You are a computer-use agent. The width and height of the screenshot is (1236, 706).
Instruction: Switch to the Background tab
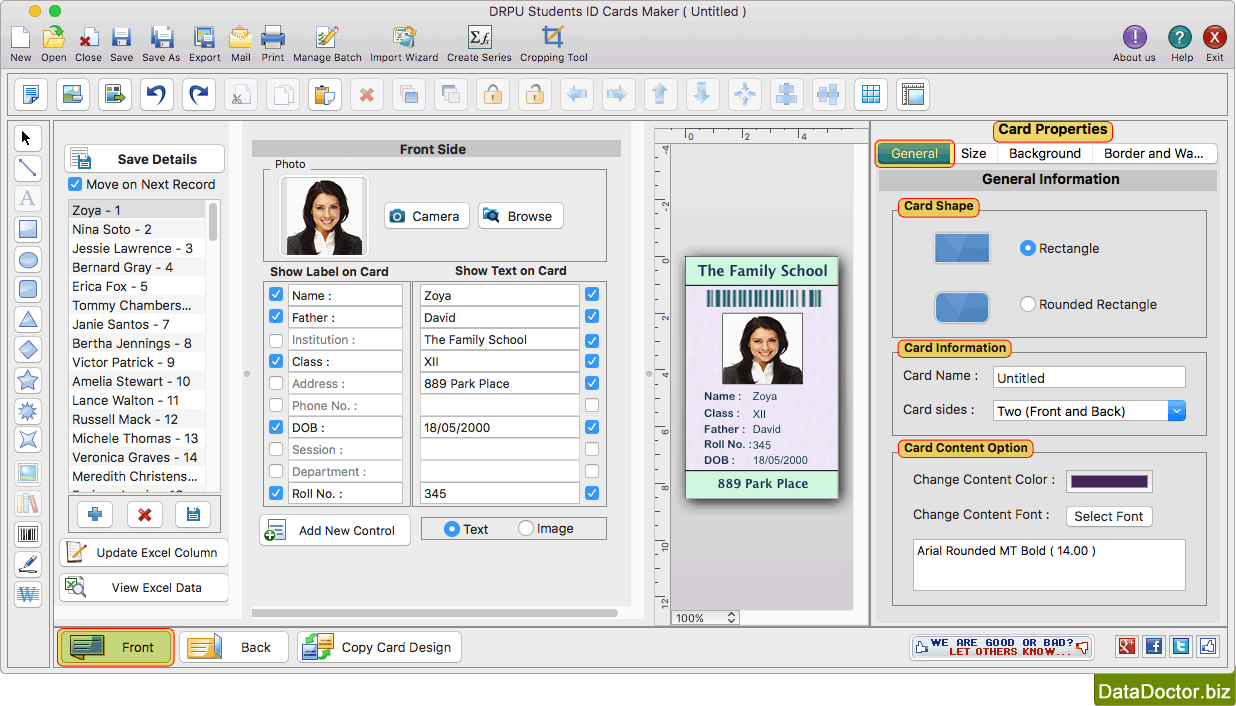point(1045,153)
